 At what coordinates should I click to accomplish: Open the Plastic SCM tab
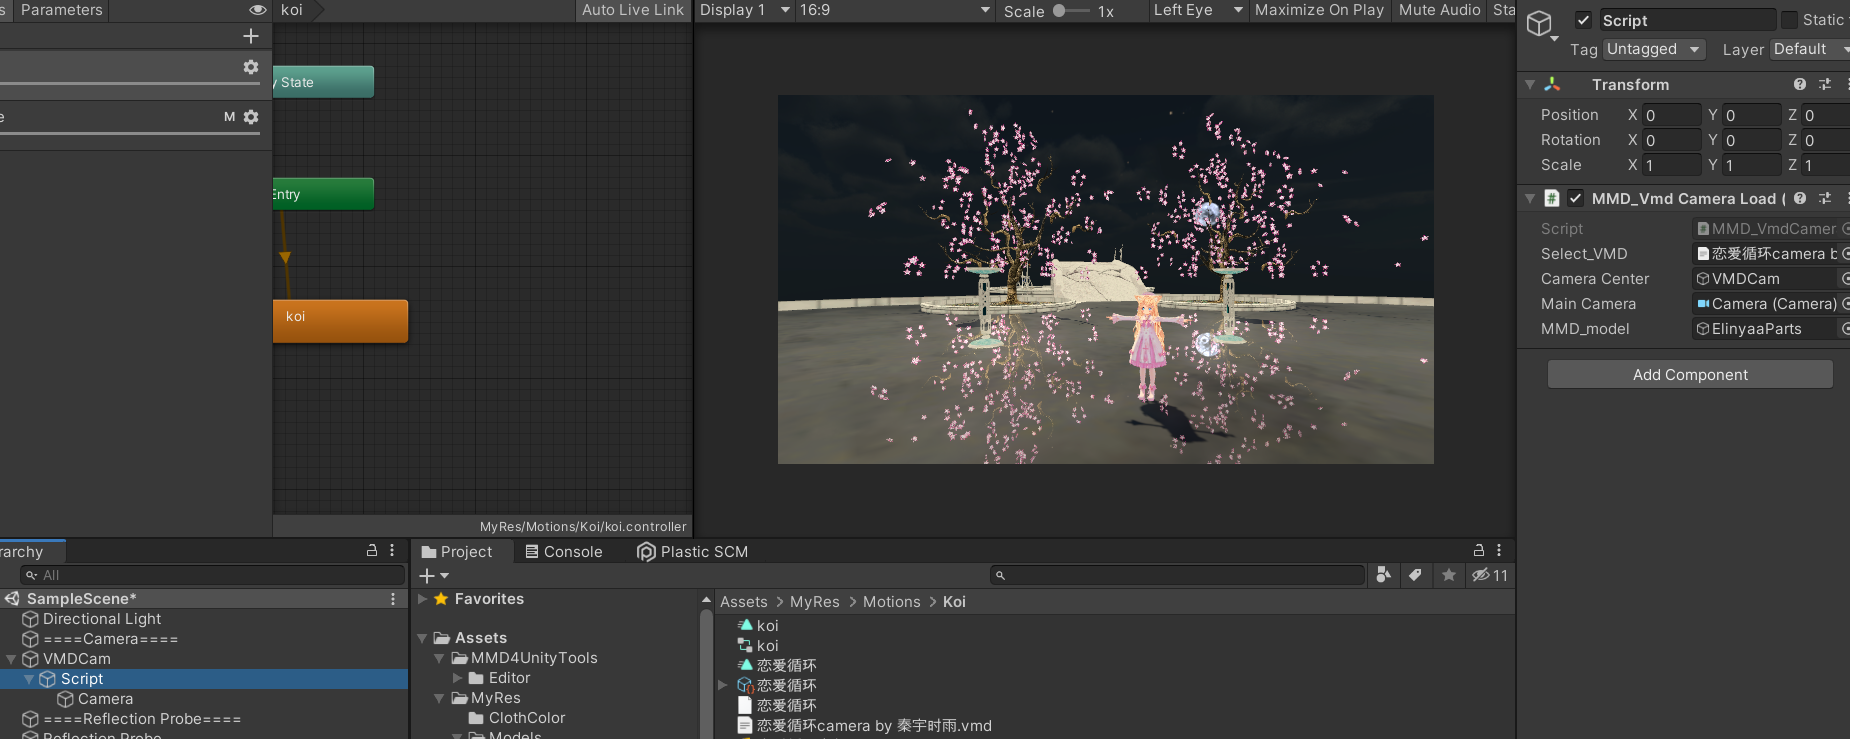click(693, 552)
